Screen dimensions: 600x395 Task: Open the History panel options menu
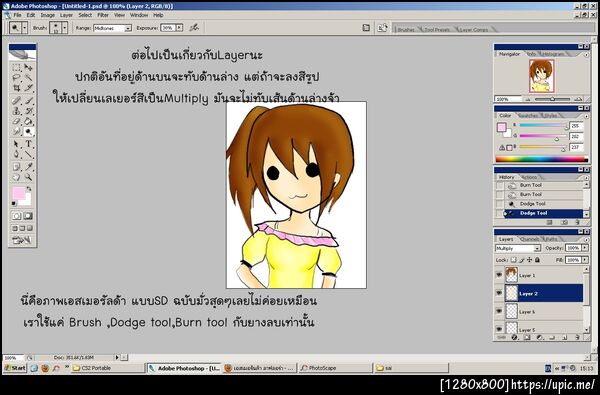point(586,178)
